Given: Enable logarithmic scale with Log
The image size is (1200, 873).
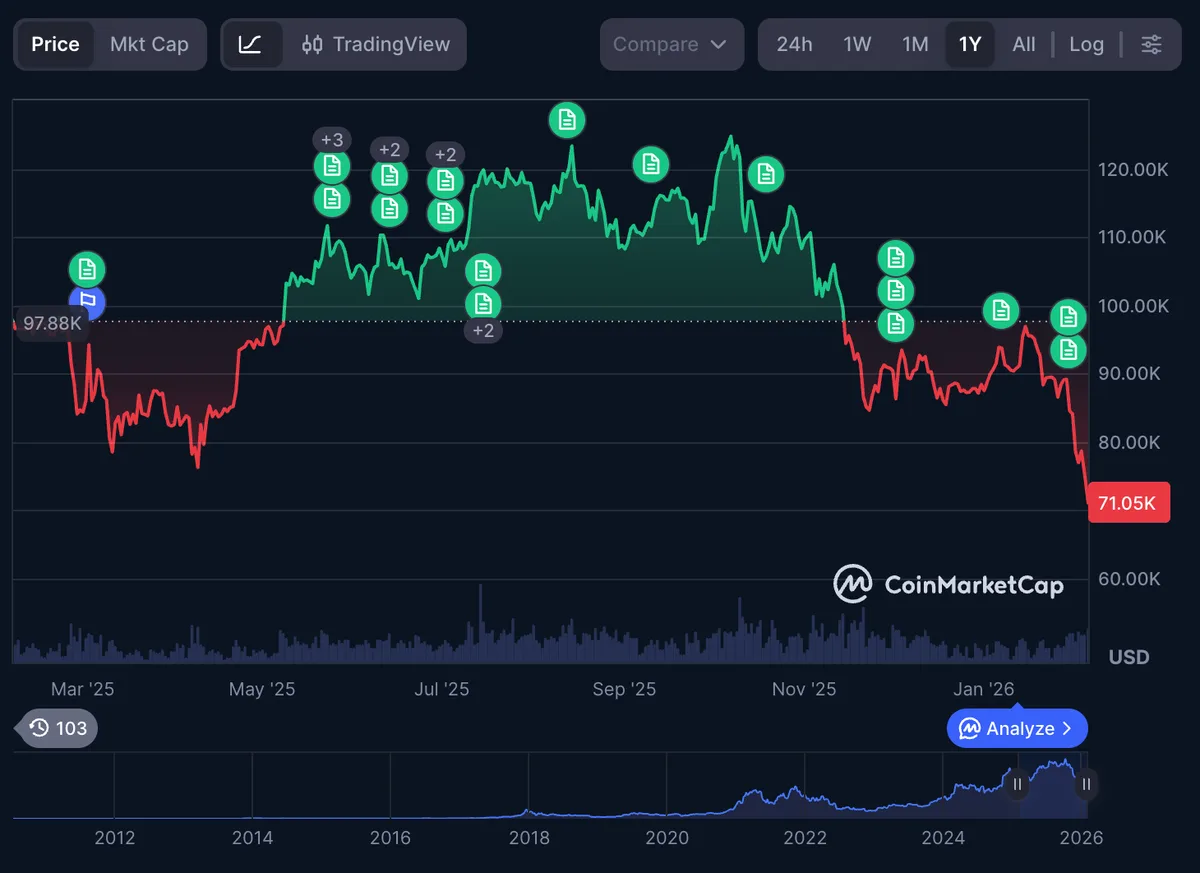Looking at the screenshot, I should tap(1087, 44).
